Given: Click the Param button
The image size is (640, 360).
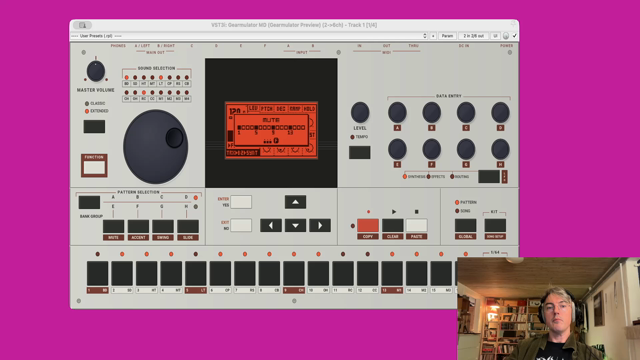Looking at the screenshot, I should coord(447,36).
